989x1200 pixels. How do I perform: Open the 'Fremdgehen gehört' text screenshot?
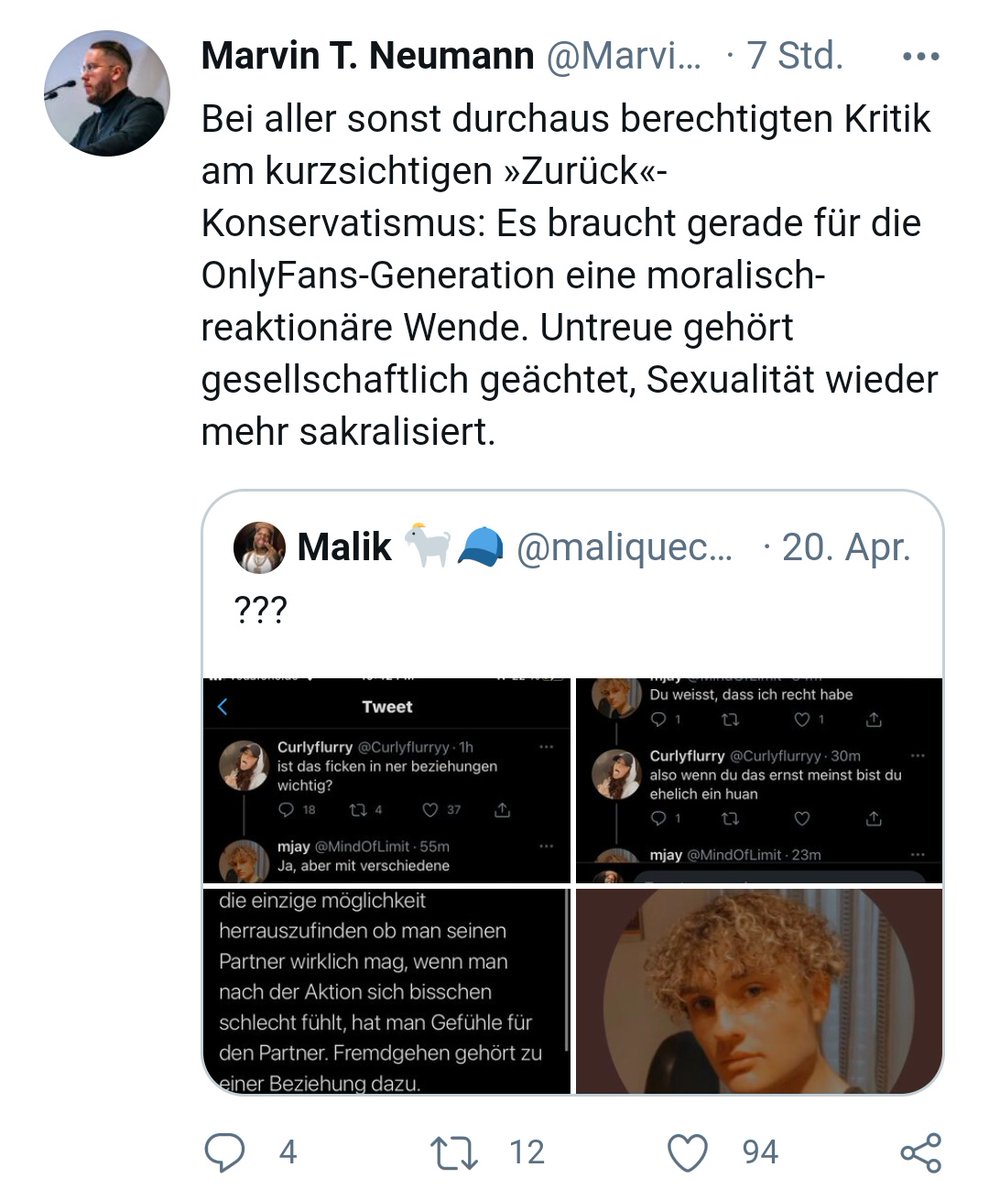tap(386, 991)
